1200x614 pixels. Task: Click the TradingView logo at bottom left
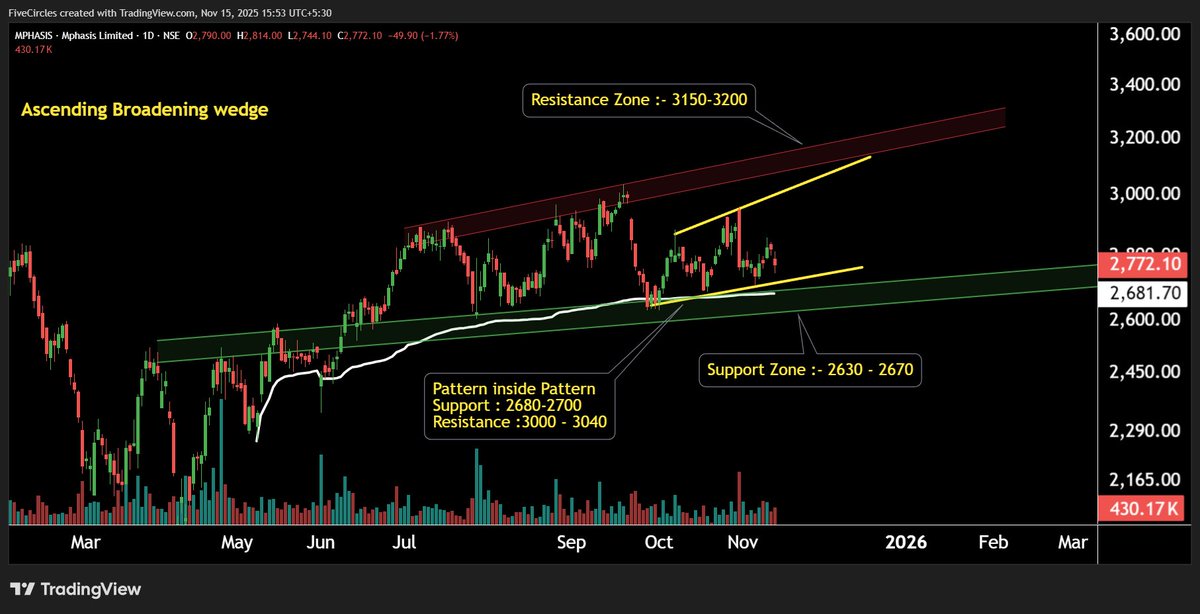coord(75,590)
